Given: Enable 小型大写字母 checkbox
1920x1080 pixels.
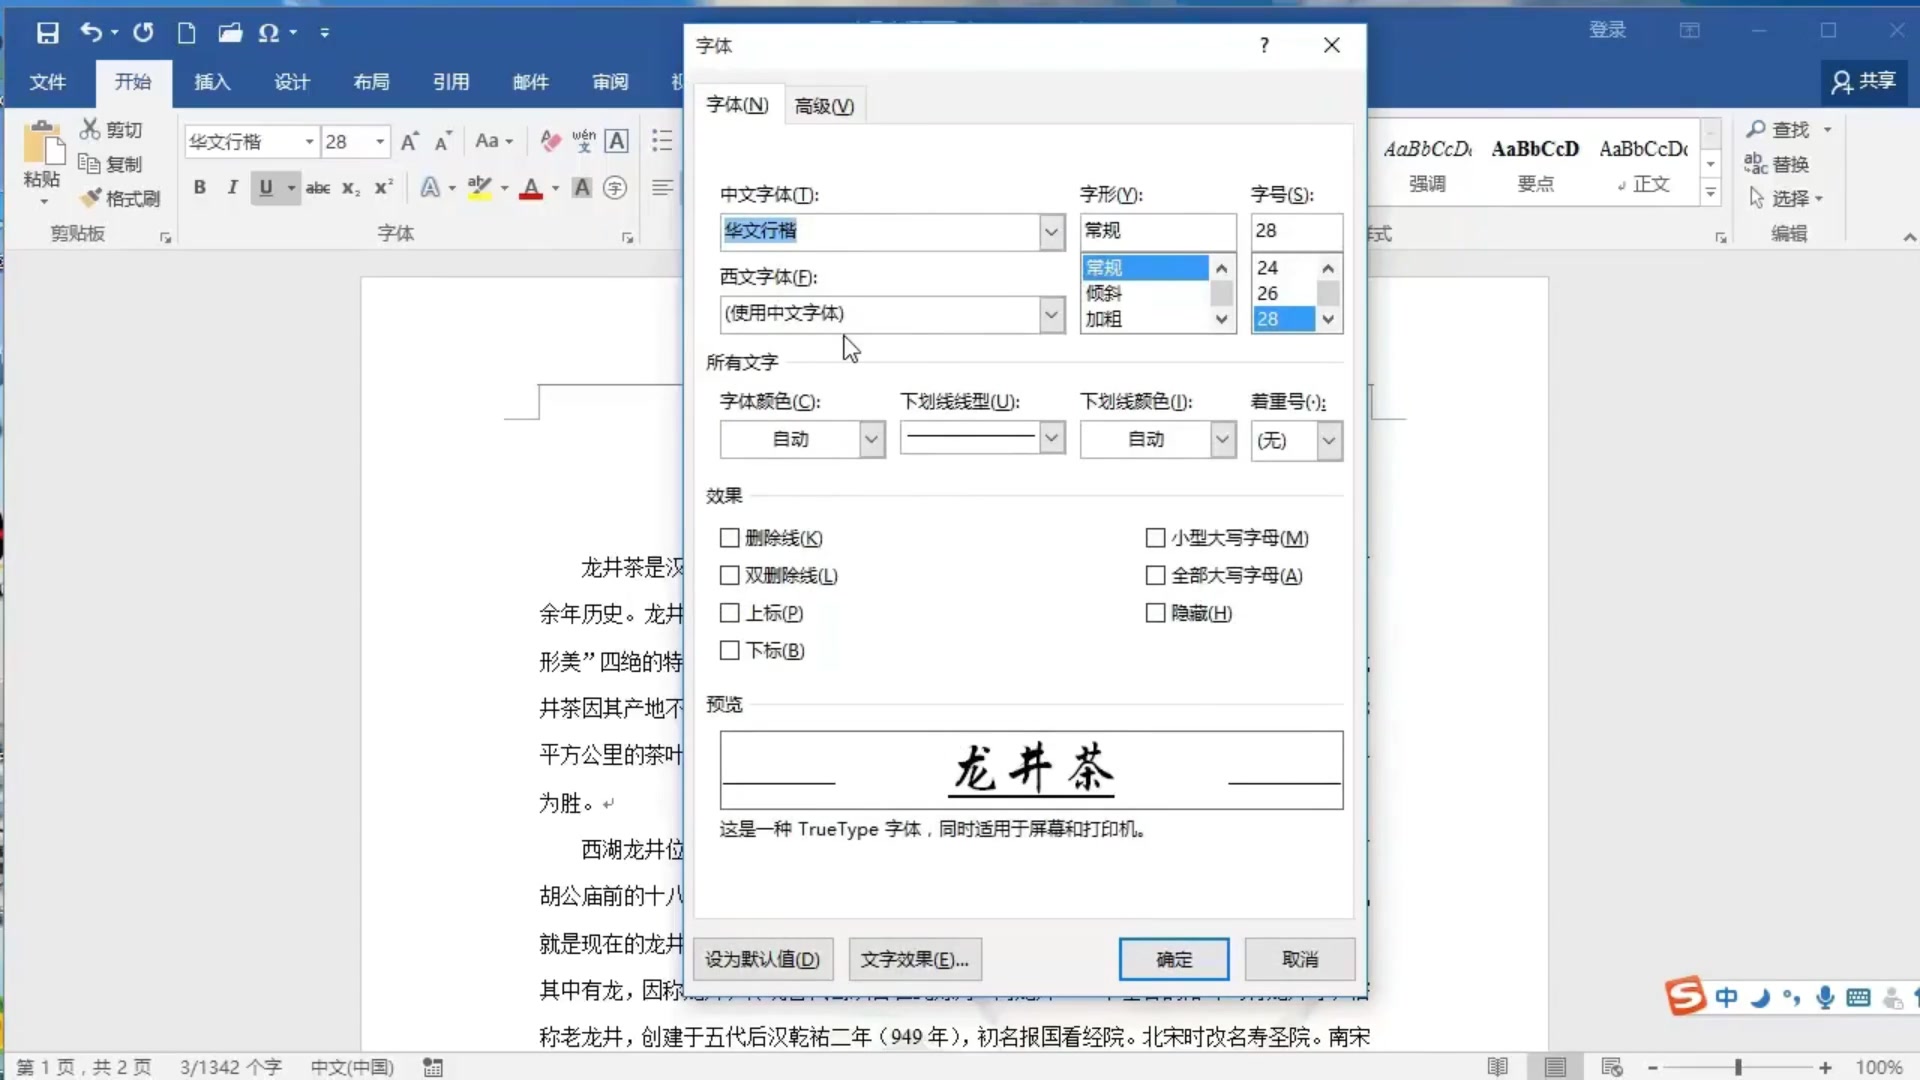Looking at the screenshot, I should click(1155, 537).
